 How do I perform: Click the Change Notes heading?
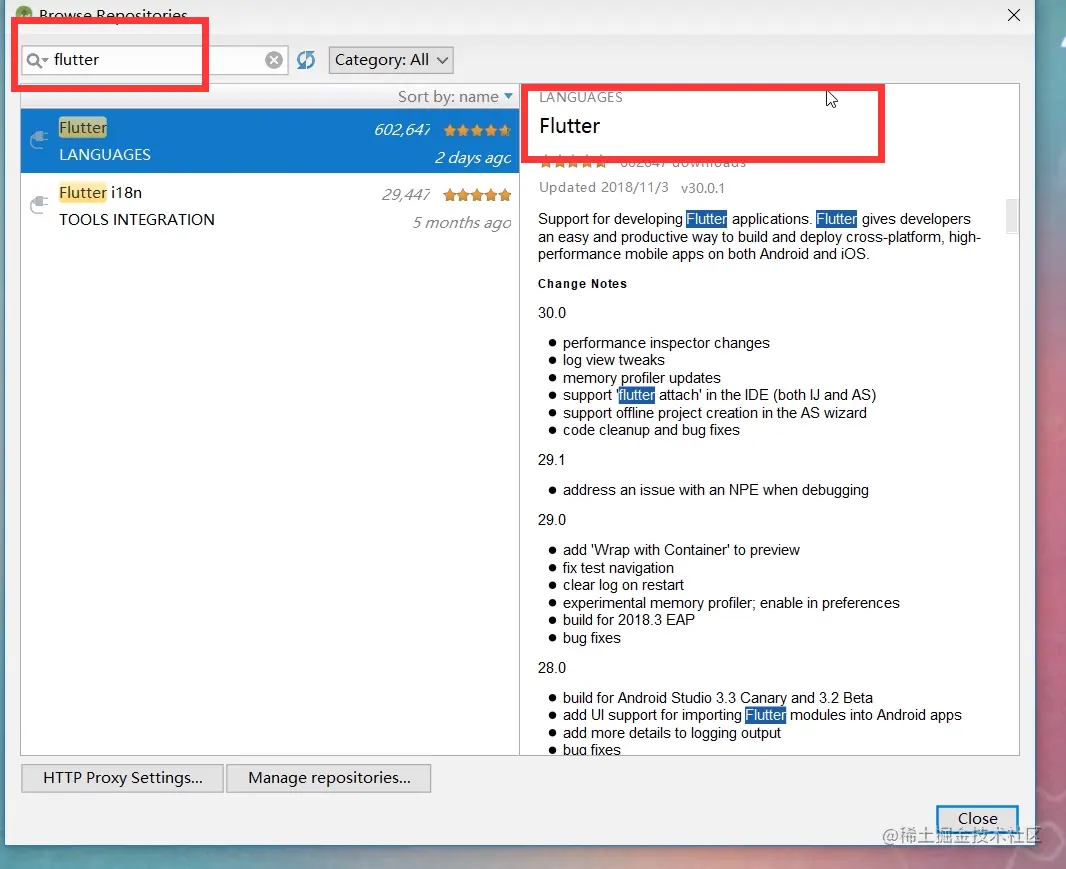coord(583,284)
